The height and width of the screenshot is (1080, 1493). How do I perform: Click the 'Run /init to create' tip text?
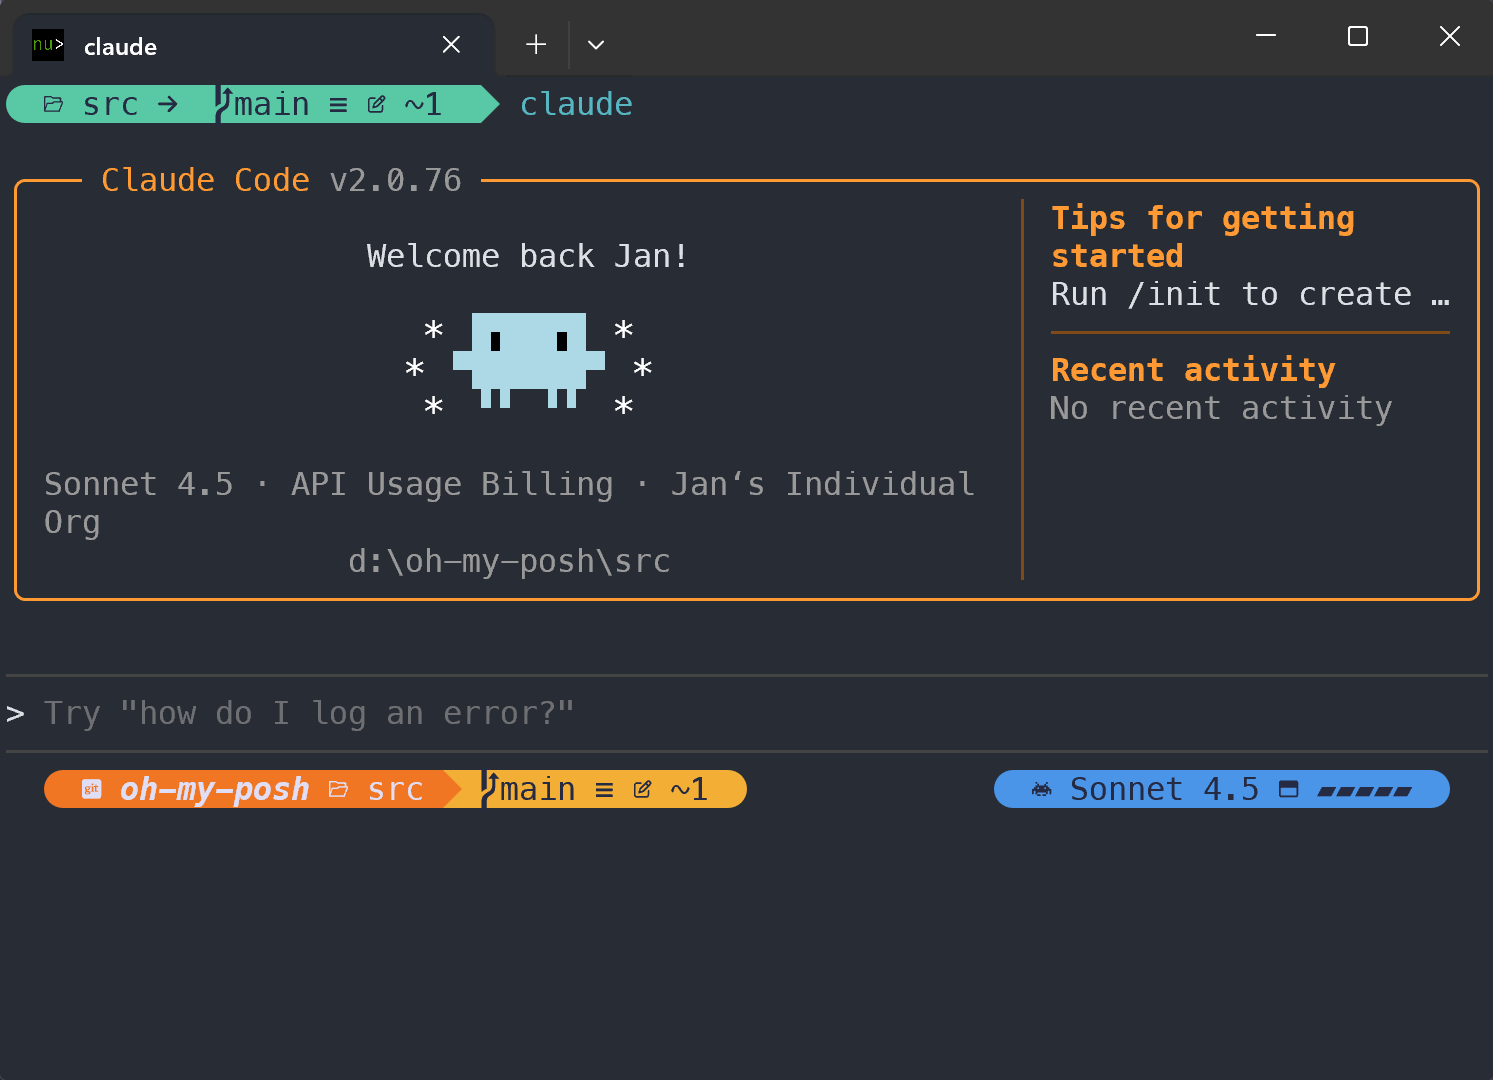click(x=1248, y=294)
